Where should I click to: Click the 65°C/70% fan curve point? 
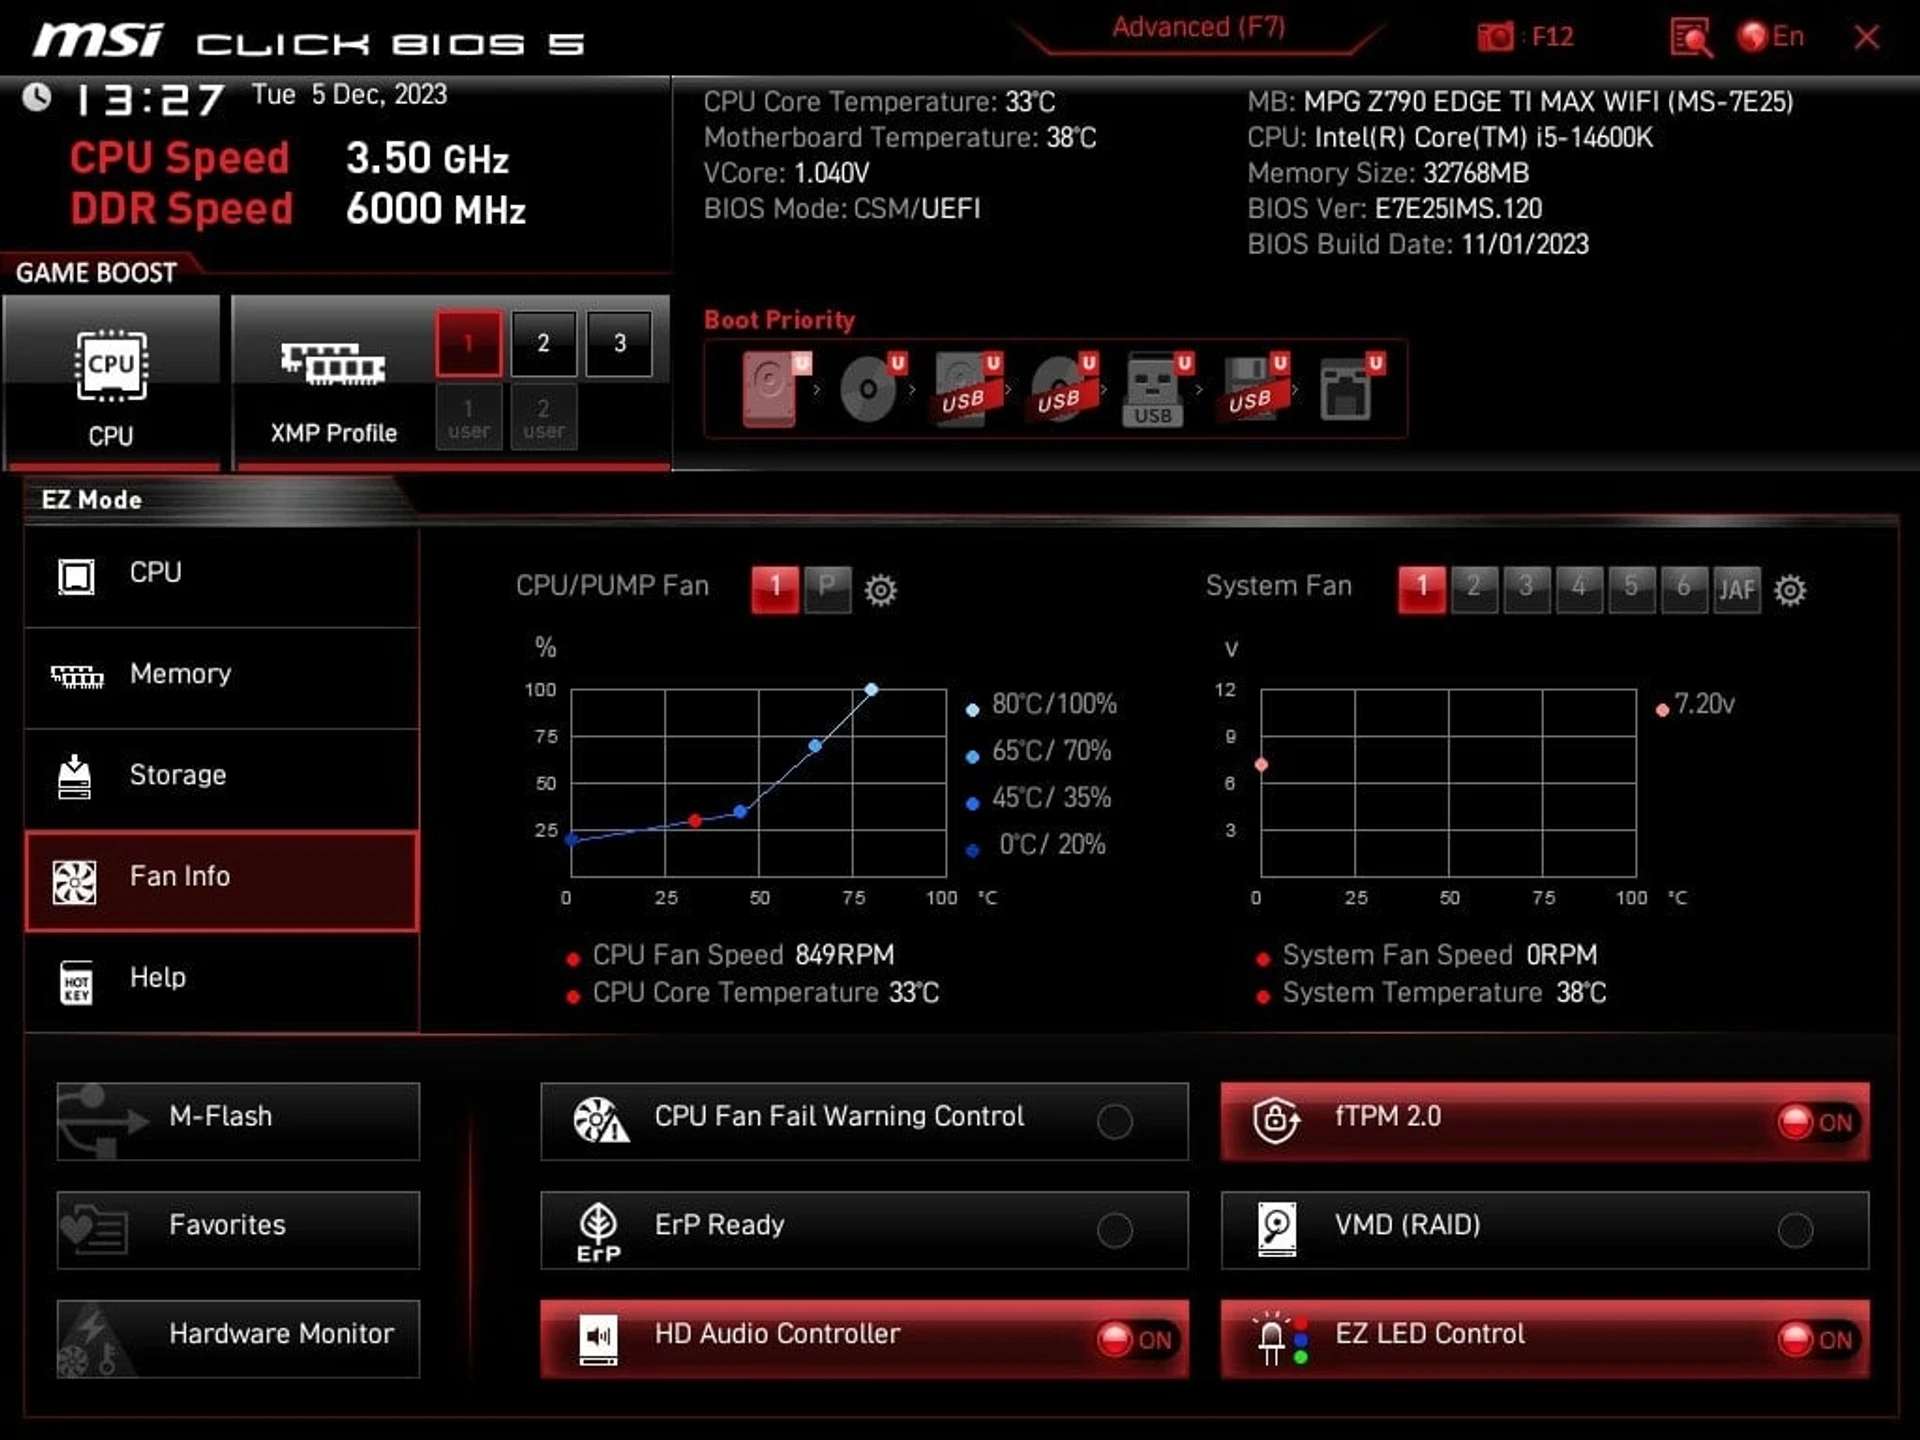click(x=815, y=746)
